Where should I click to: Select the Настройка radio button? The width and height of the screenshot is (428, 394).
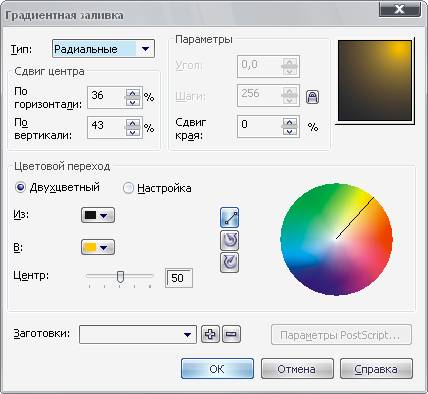[128, 188]
